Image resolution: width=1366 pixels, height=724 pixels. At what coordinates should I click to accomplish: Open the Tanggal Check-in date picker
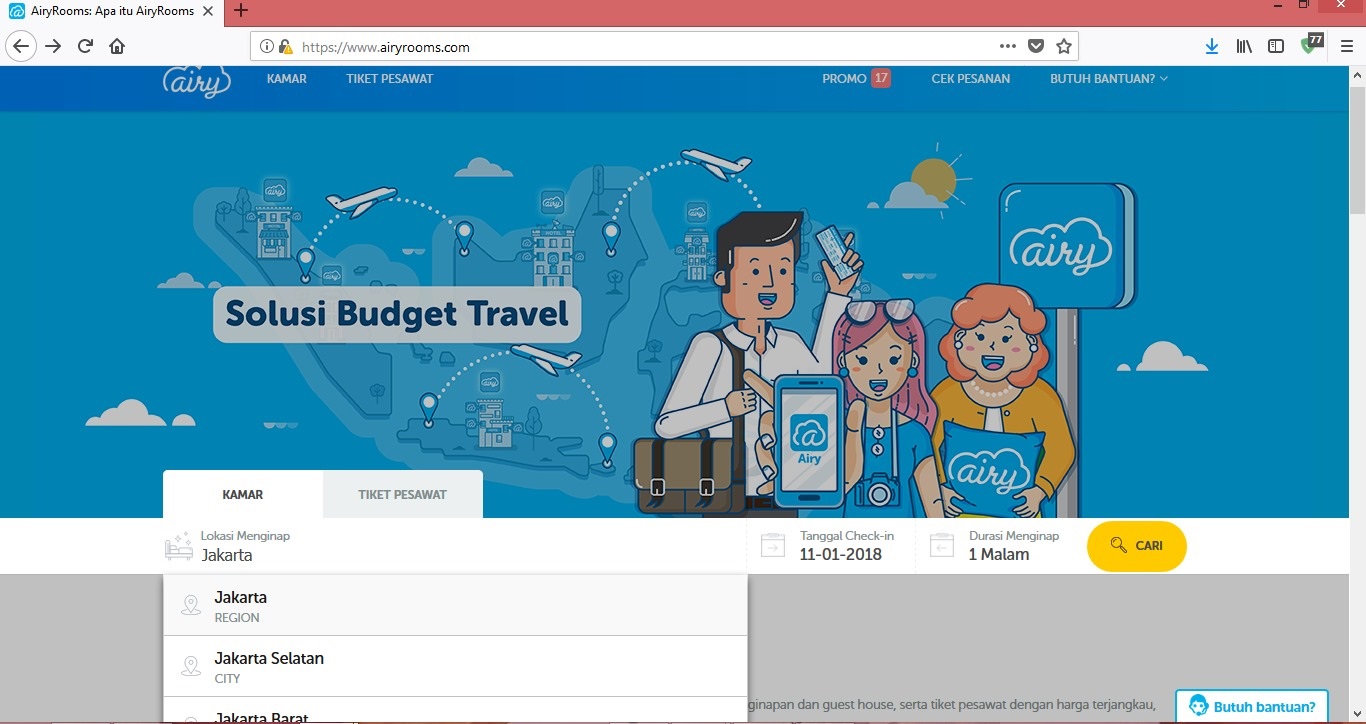[840, 546]
